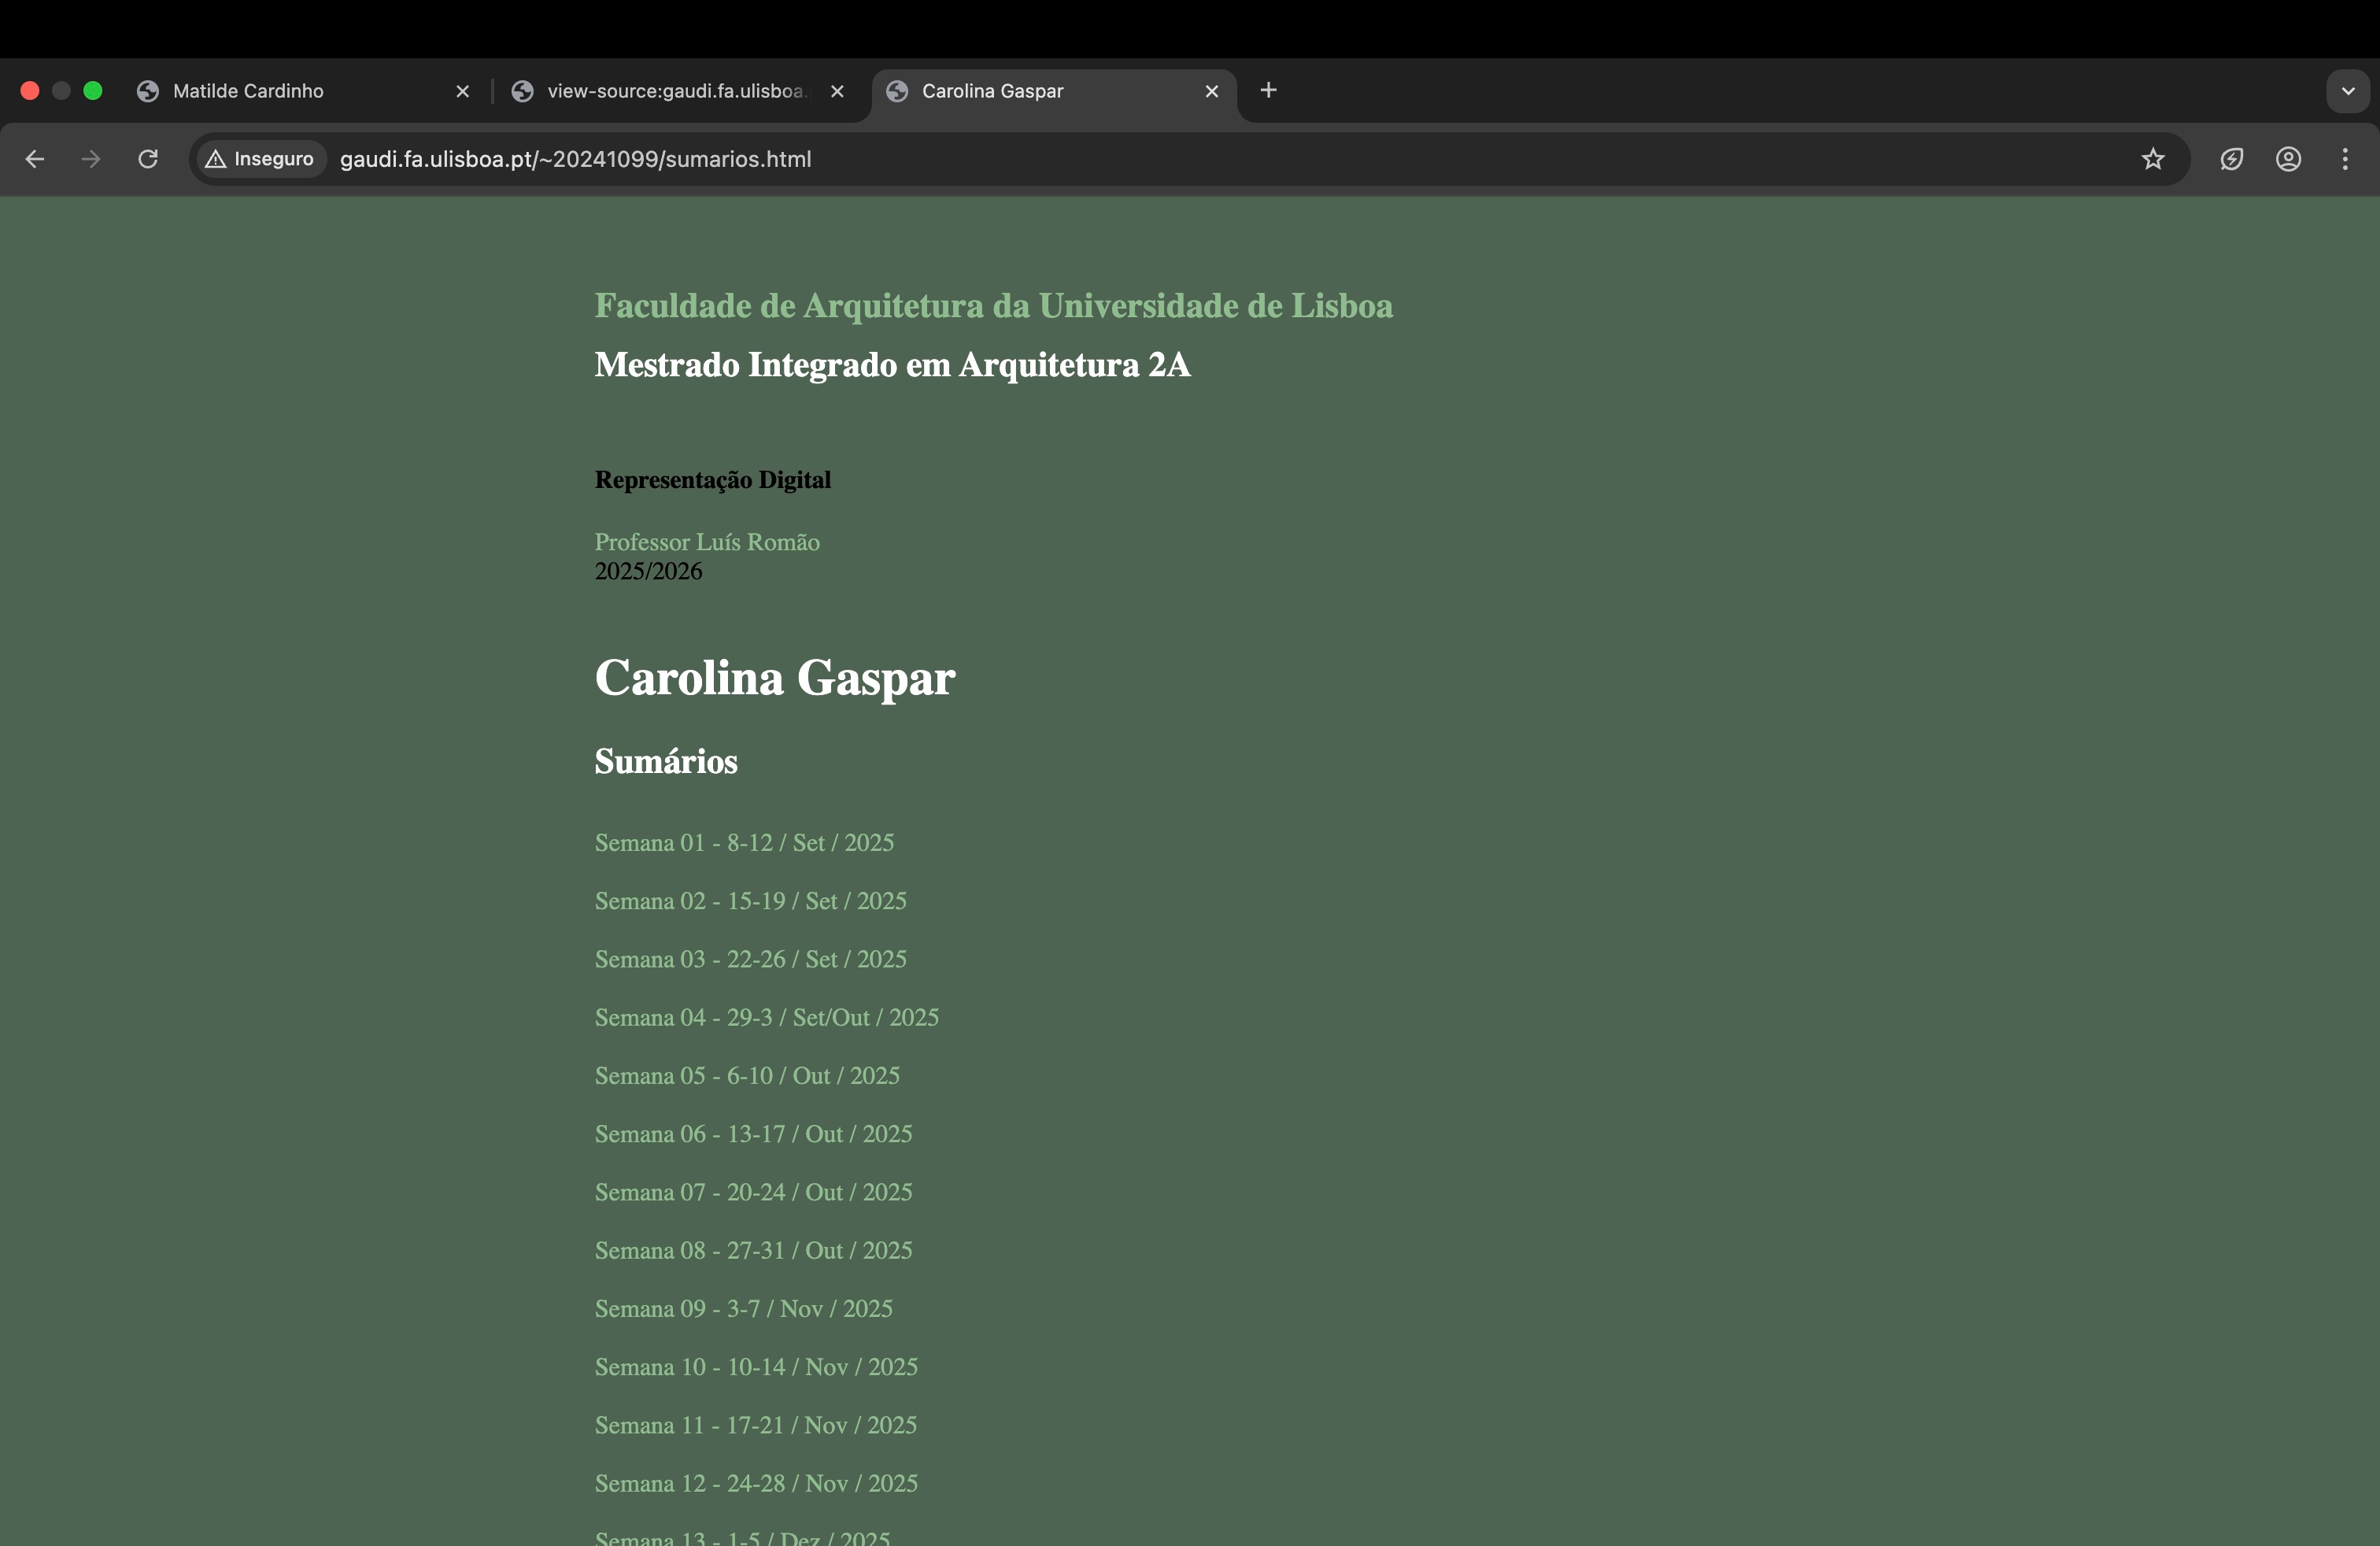
Task: Open the profile account icon
Action: (2288, 159)
